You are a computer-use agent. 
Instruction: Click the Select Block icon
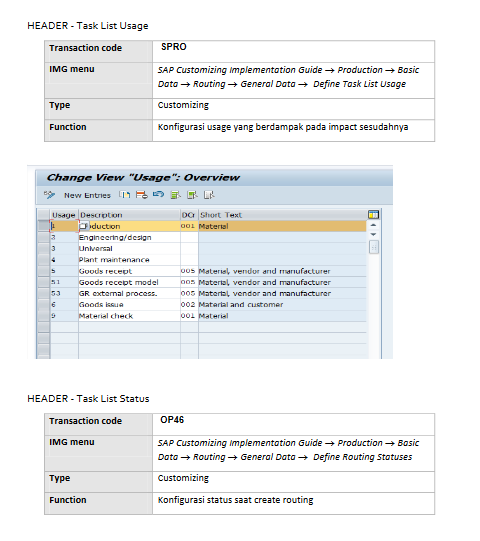pyautogui.click(x=192, y=195)
